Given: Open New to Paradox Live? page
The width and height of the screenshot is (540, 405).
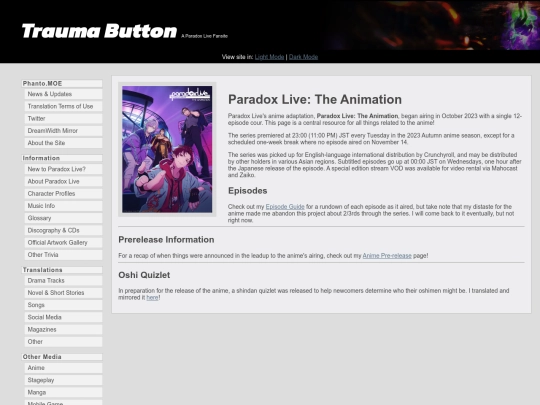Looking at the screenshot, I should (63, 169).
